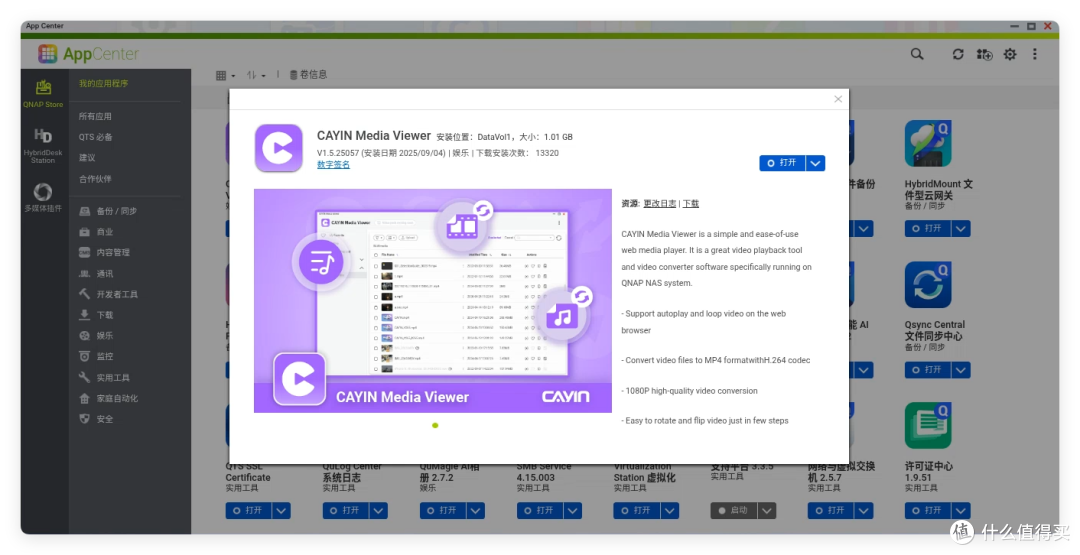Open the HybridDesk Station section
Screen dimensions: 1080x555
pos(43,145)
